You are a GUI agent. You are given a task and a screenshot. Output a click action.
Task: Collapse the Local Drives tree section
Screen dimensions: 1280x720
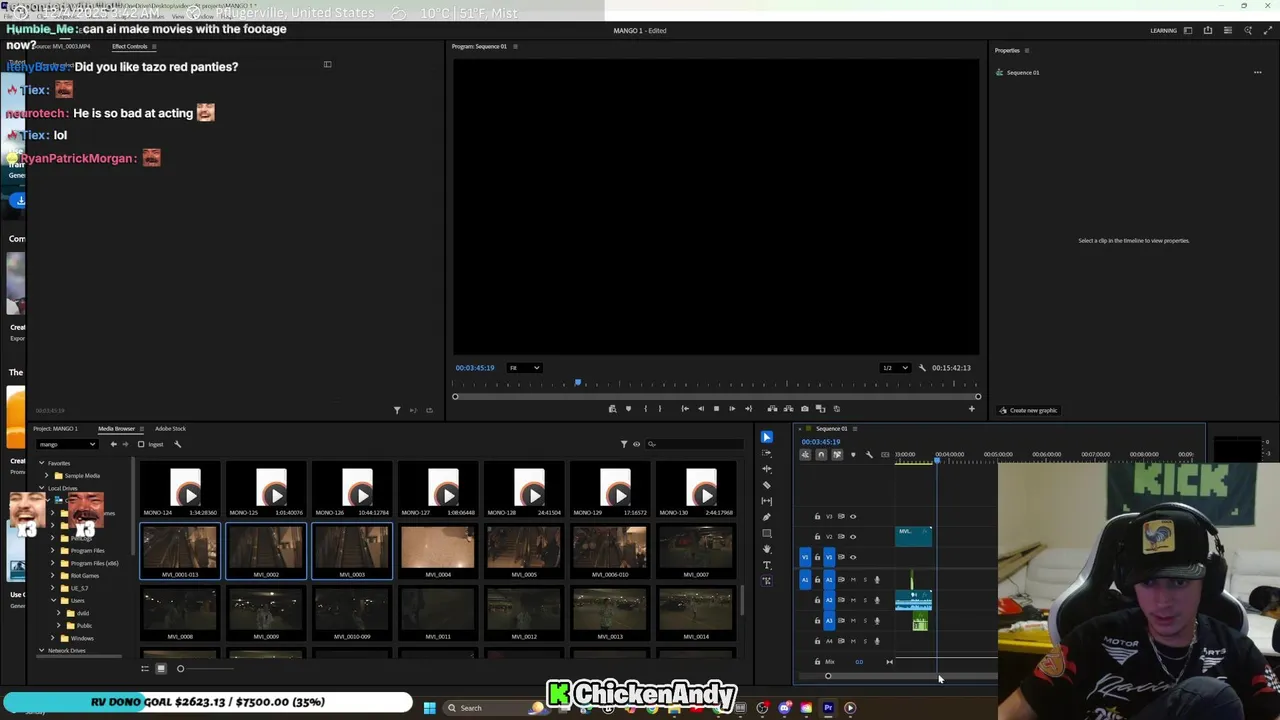(42, 488)
